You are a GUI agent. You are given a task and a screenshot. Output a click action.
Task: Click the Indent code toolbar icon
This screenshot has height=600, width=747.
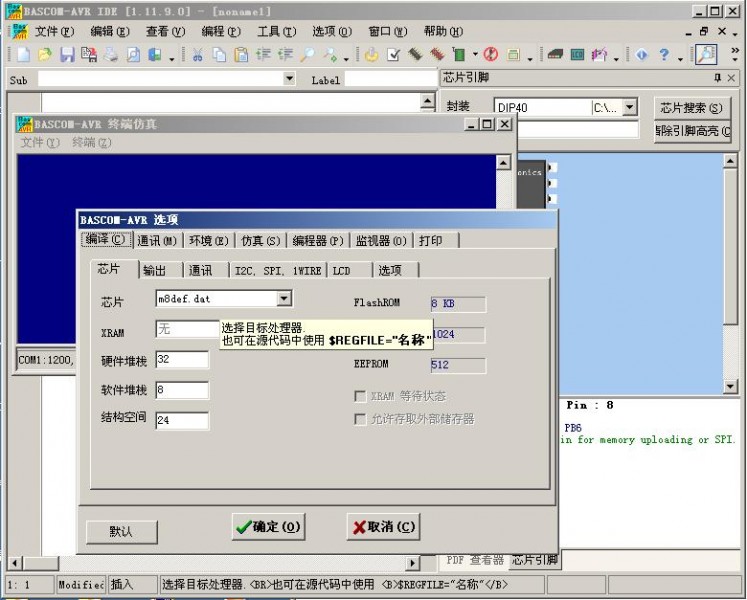[263, 54]
